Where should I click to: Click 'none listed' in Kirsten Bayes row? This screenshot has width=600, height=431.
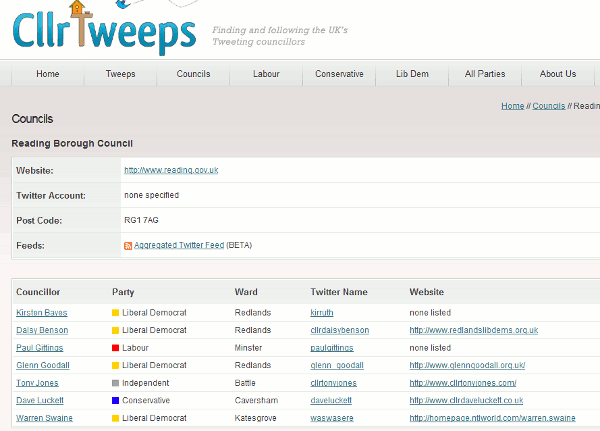point(430,313)
